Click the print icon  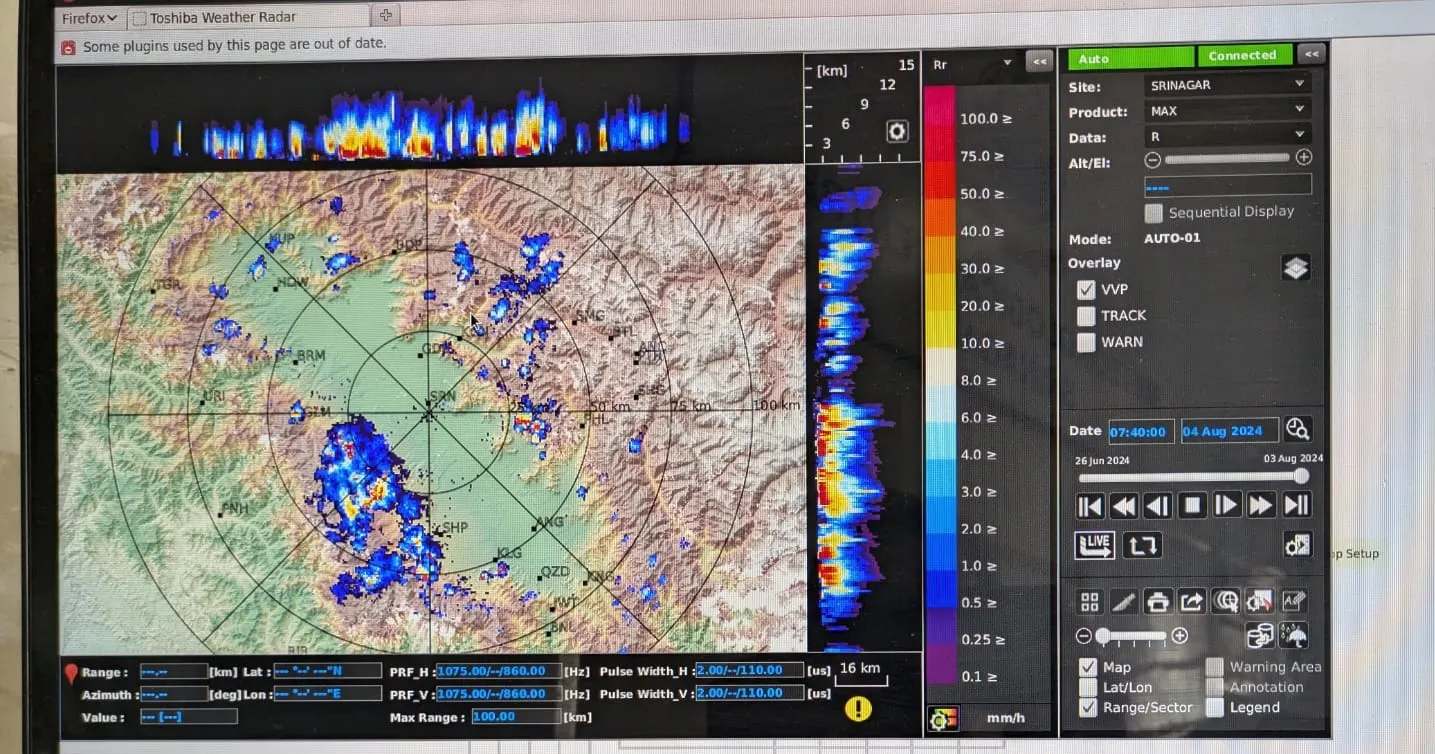pos(1158,602)
